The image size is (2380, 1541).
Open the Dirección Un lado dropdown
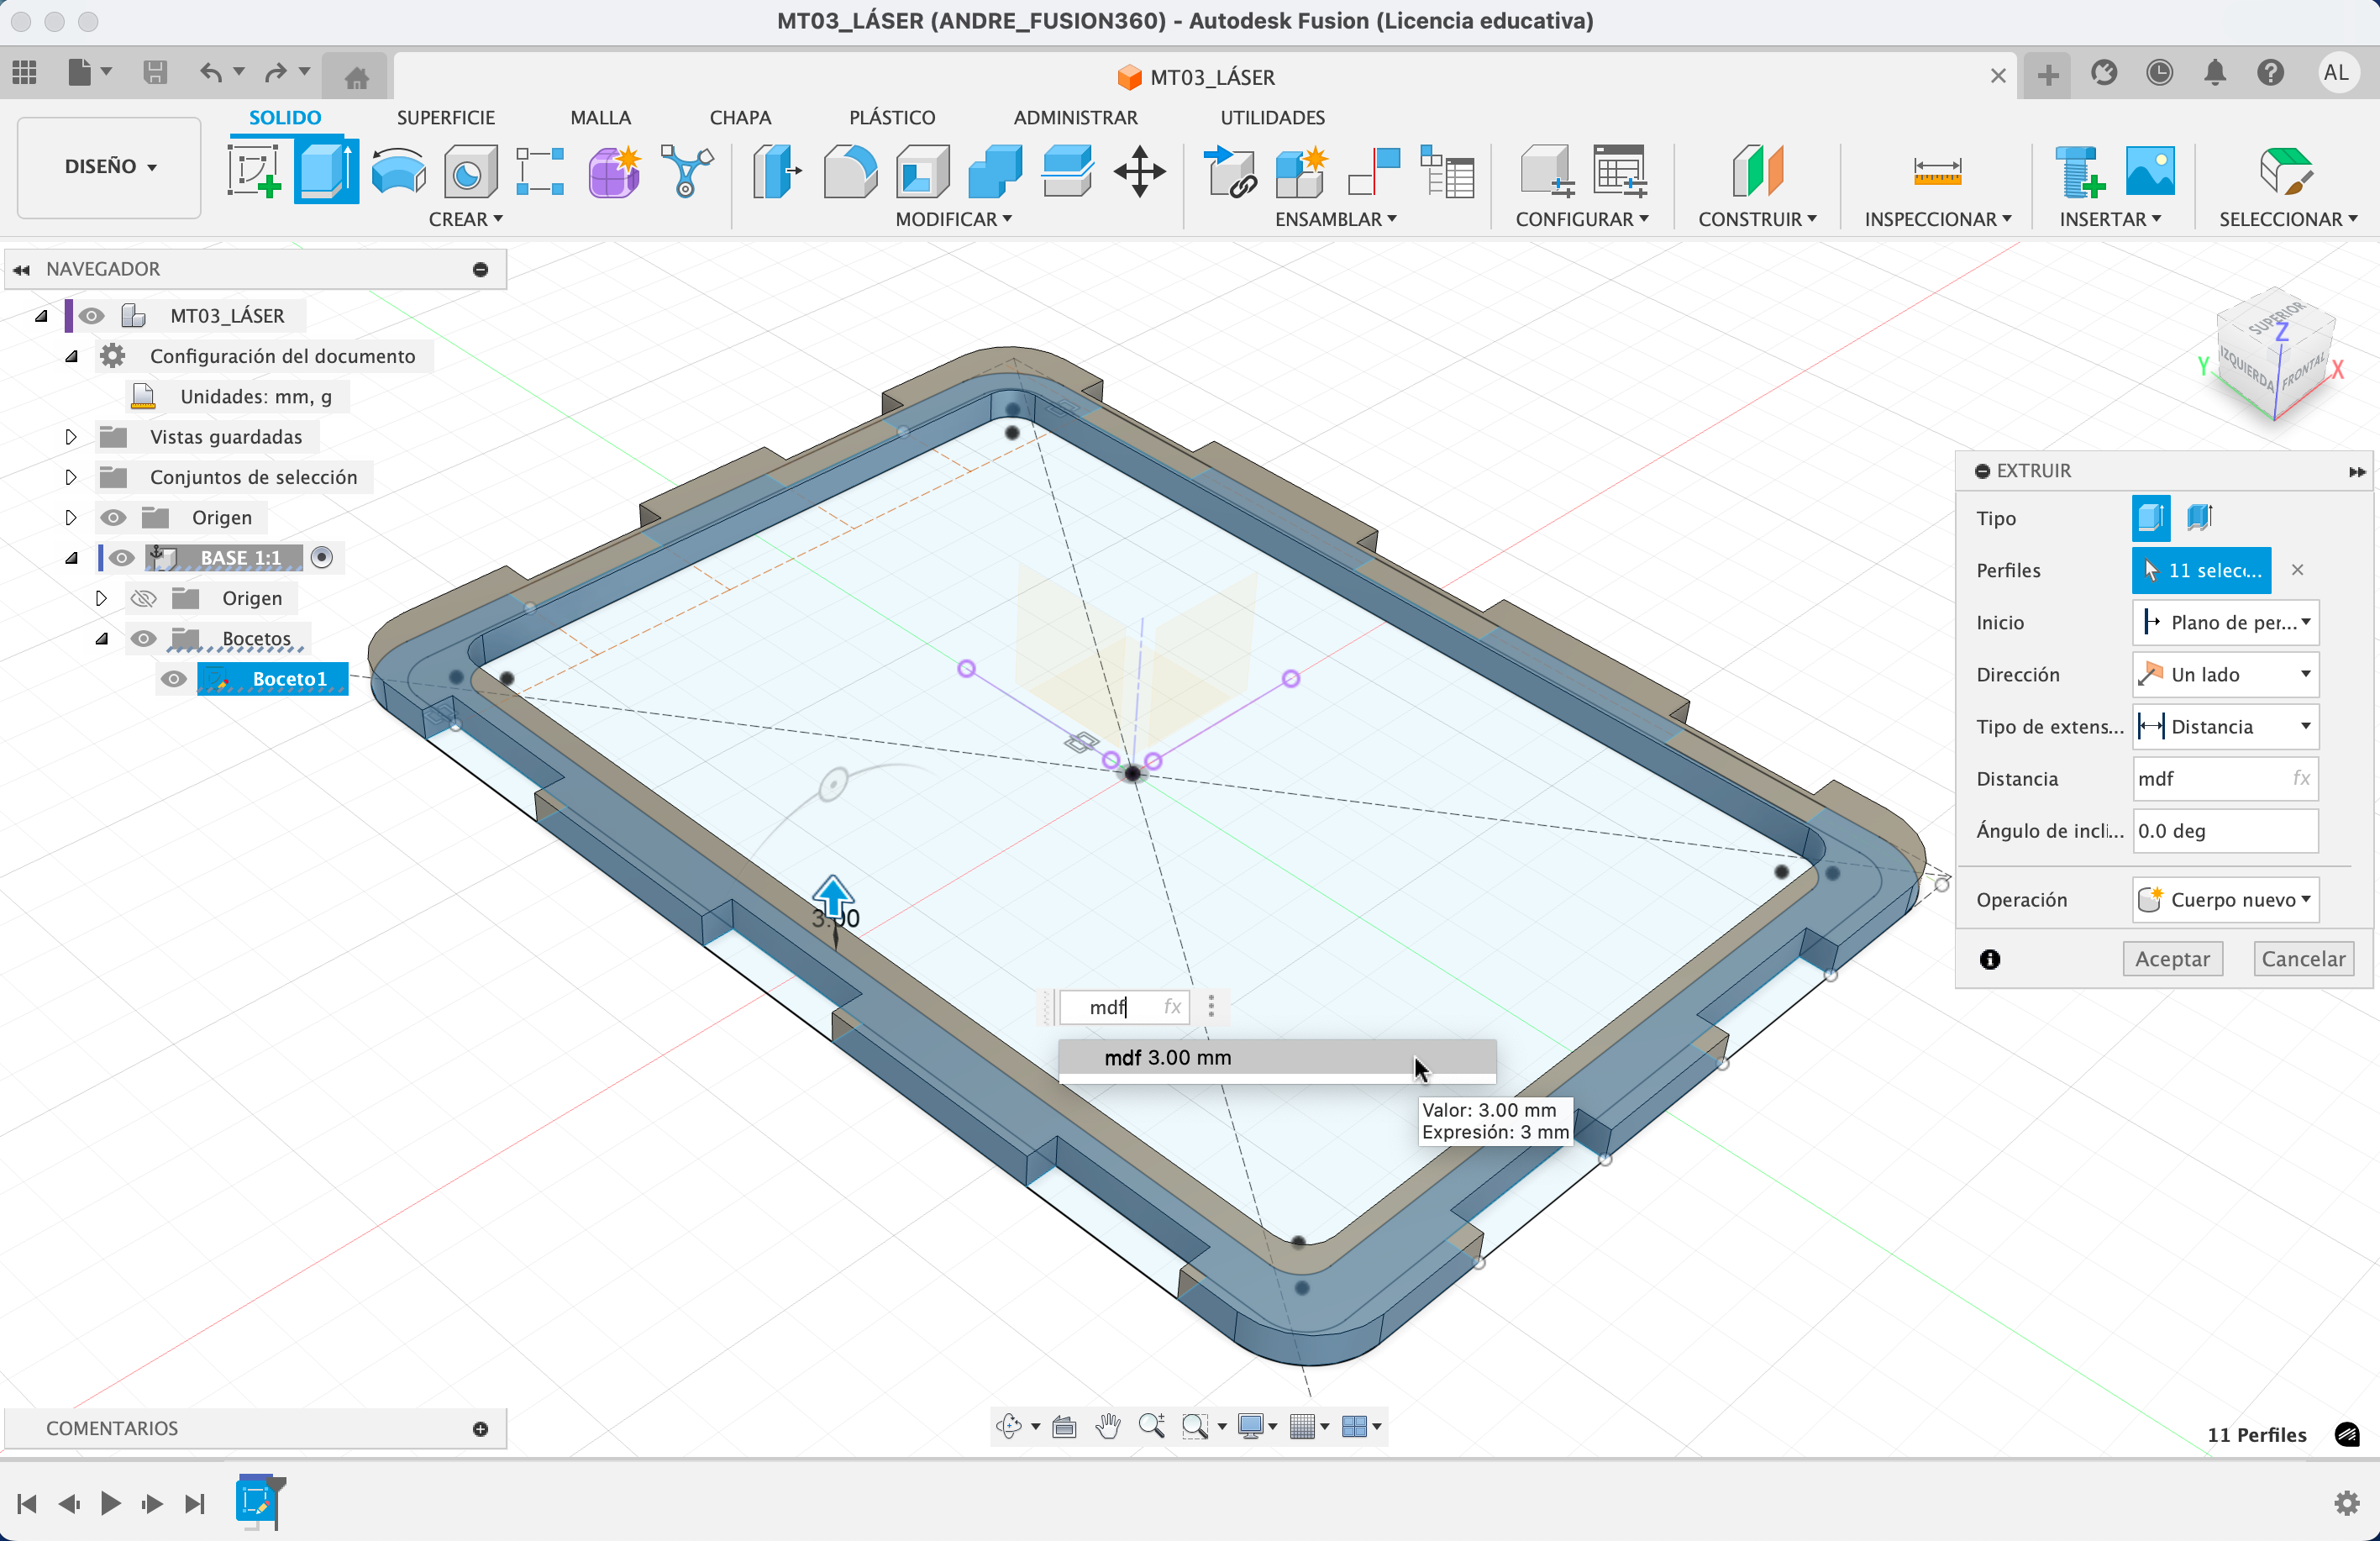point(2226,675)
